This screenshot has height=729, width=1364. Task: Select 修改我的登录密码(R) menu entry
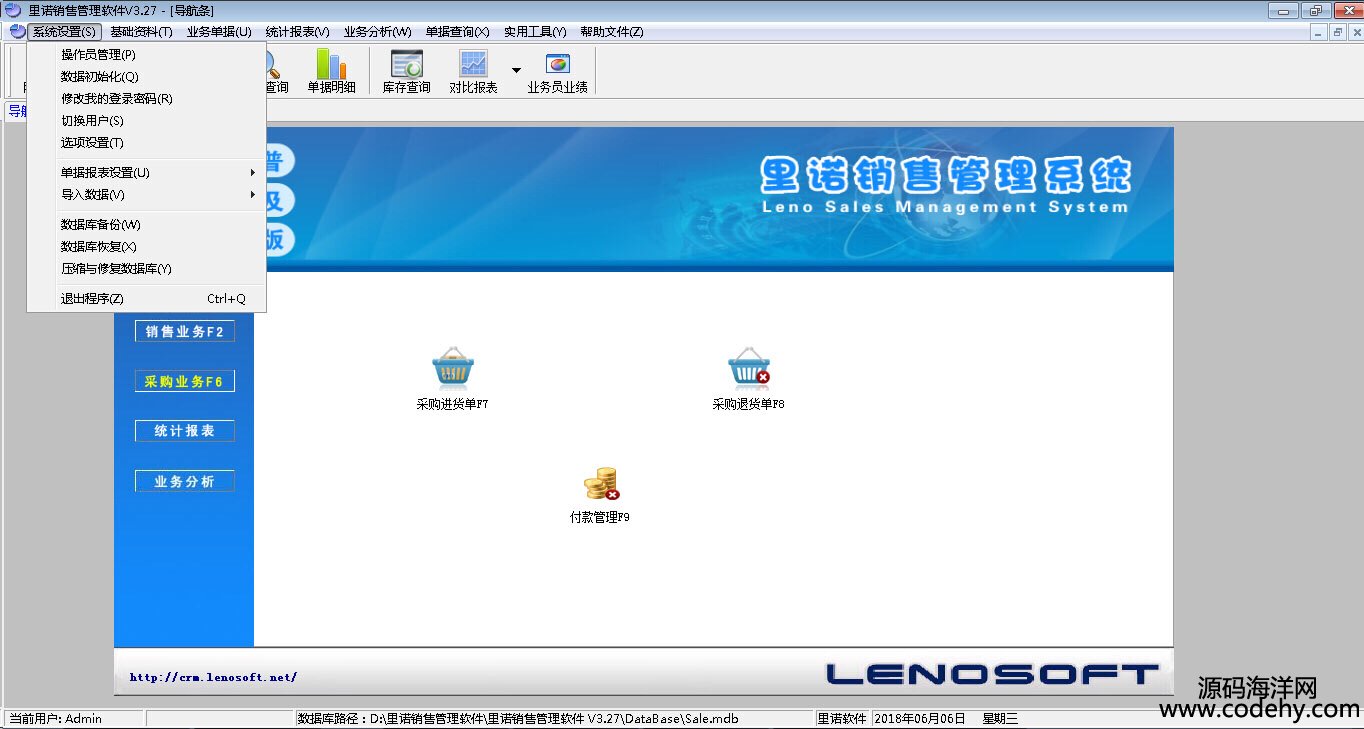pyautogui.click(x=147, y=99)
